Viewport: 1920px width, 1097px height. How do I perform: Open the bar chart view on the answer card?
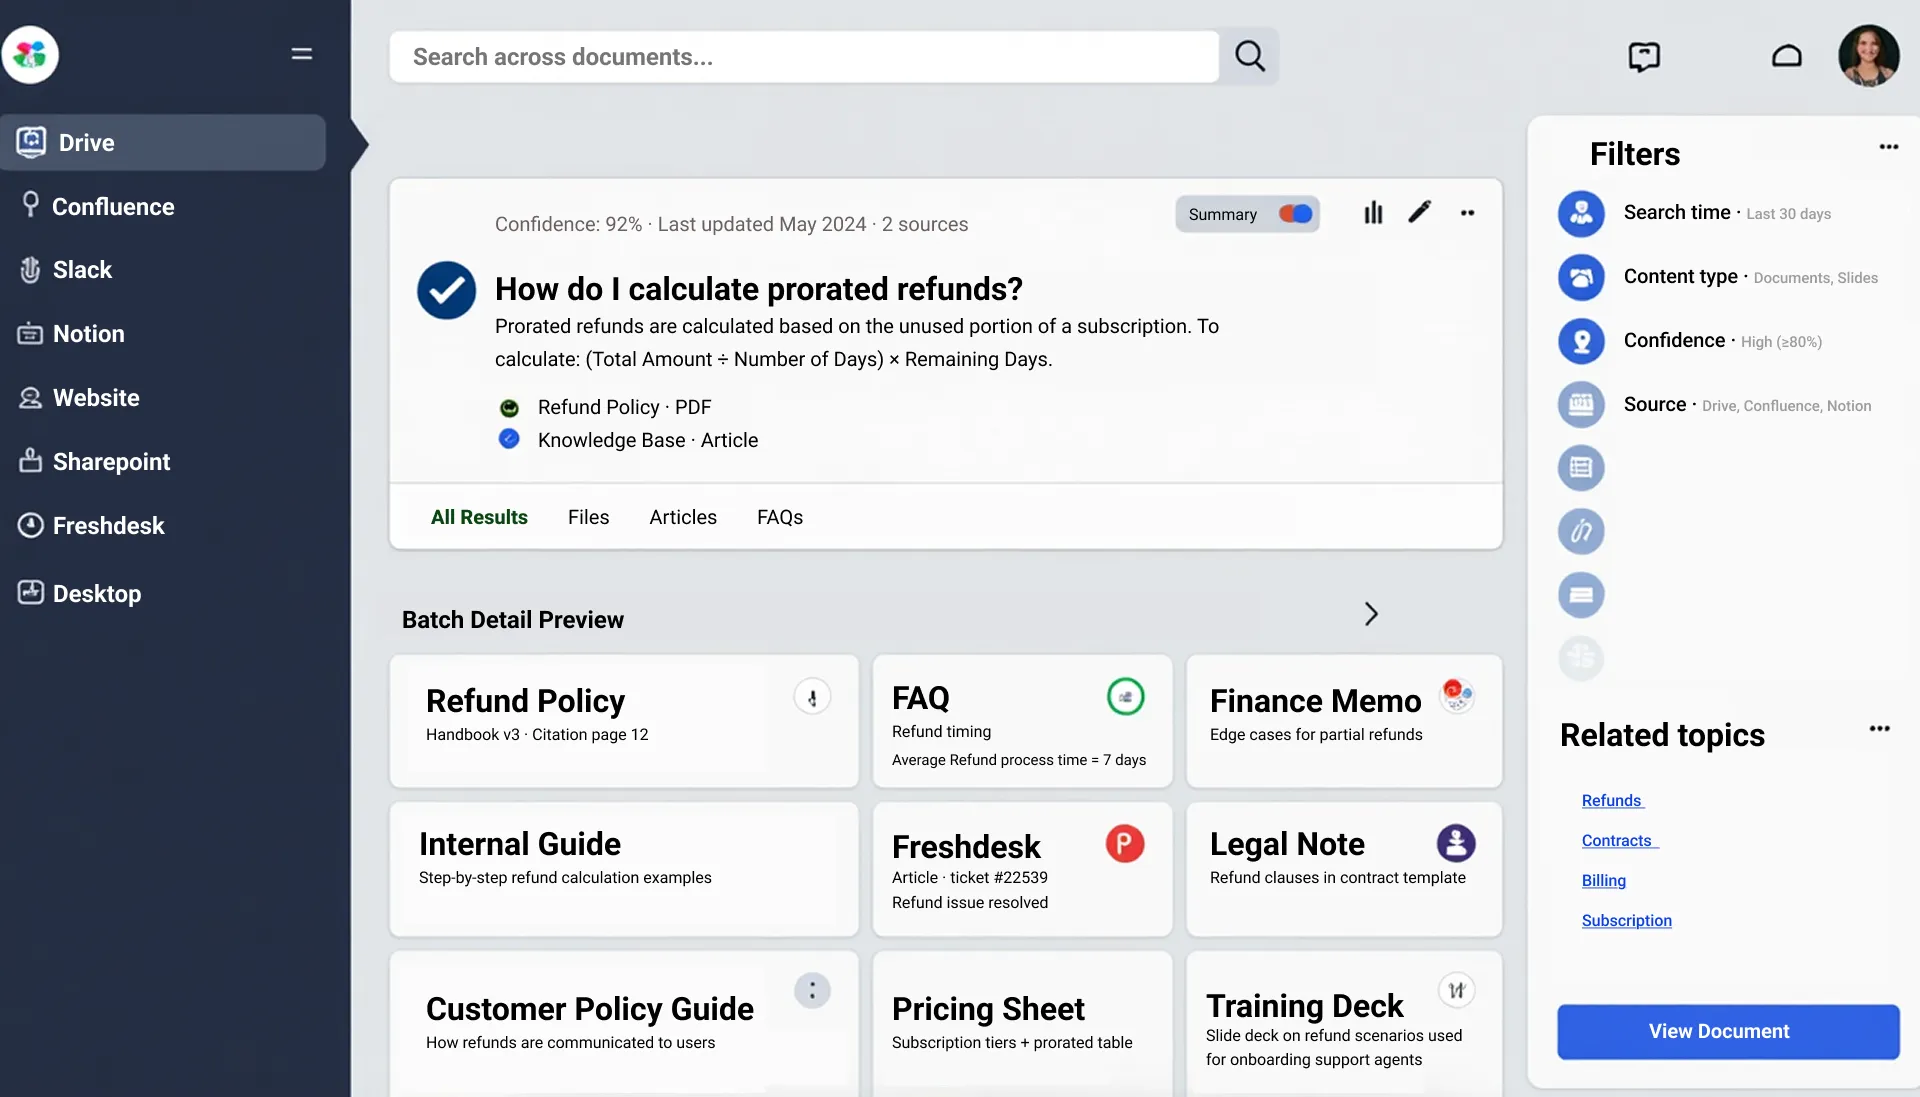coord(1372,213)
